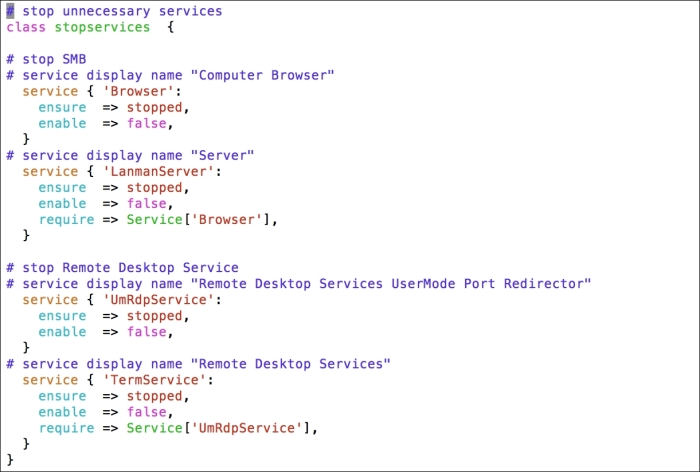Image resolution: width=700 pixels, height=472 pixels.
Task: Click the '# service display name "Server"' comment
Action: (130, 155)
